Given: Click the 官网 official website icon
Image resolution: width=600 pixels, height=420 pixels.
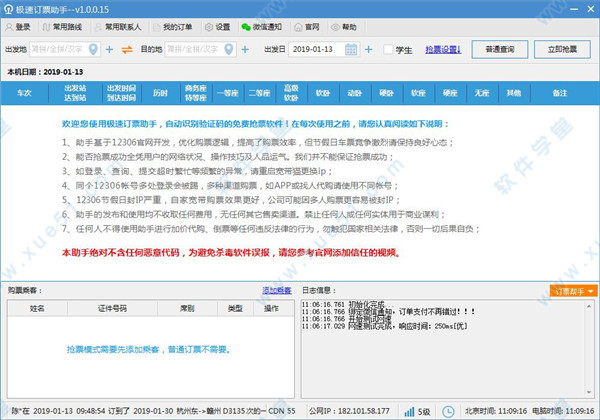Looking at the screenshot, I should pyautogui.click(x=307, y=26).
